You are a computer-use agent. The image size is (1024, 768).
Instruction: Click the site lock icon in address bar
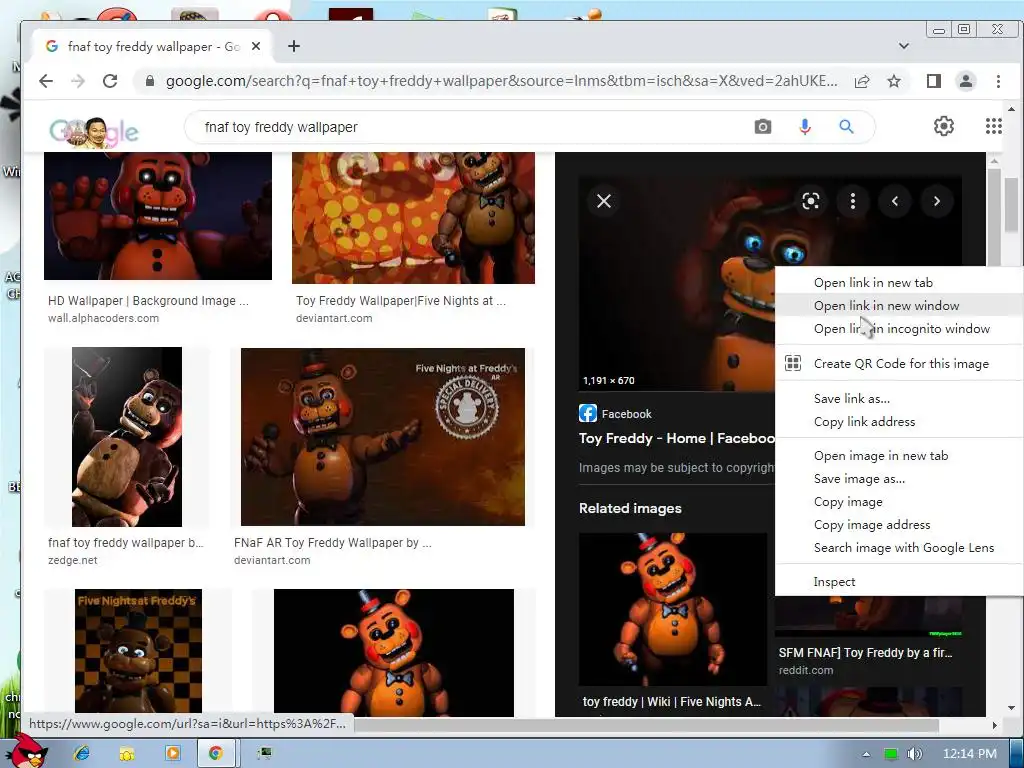coord(150,81)
